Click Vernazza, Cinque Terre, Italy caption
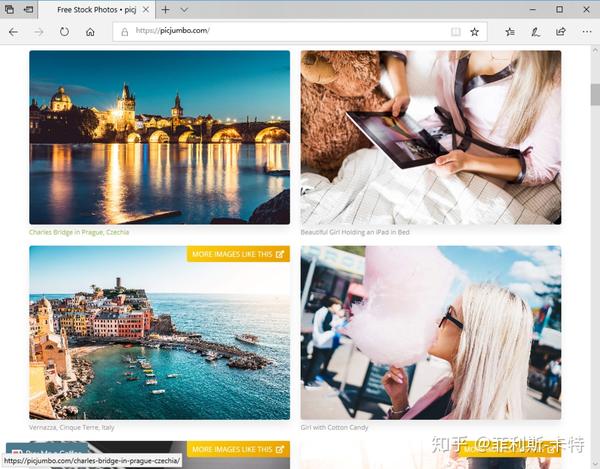This screenshot has height=469, width=600. pyautogui.click(x=72, y=427)
